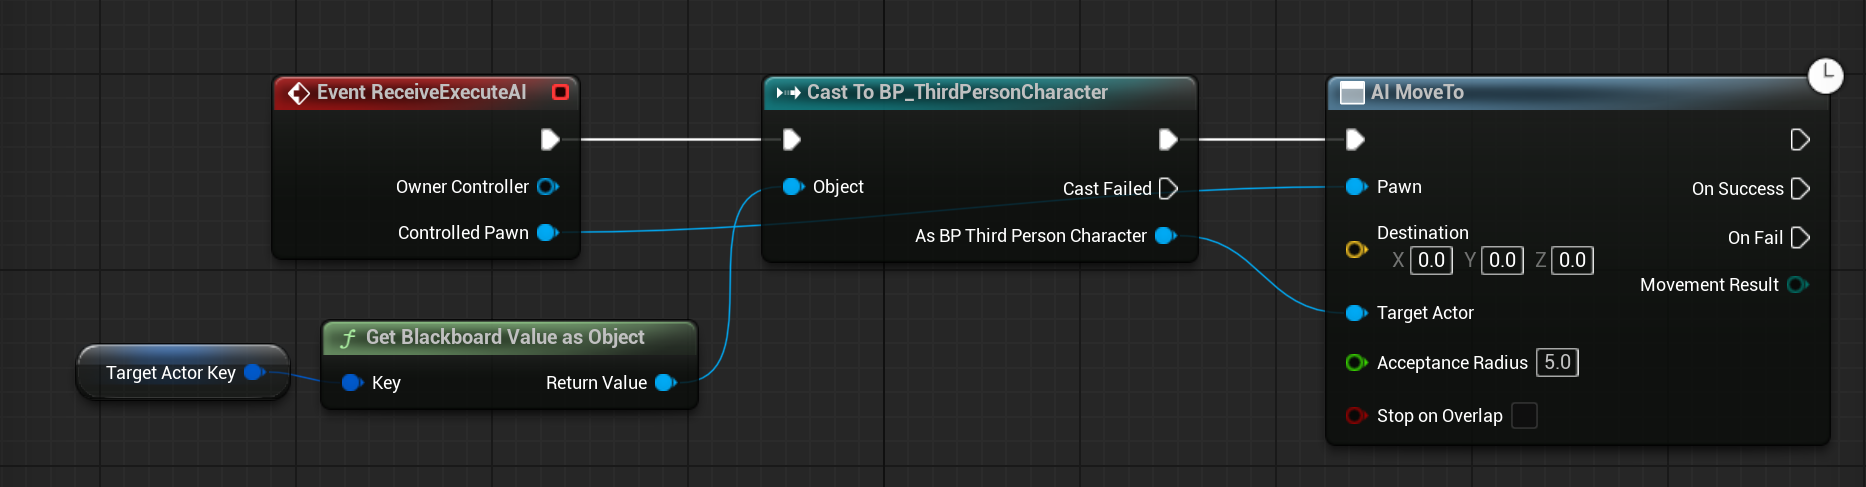Click the On Success label
The width and height of the screenshot is (1866, 487).
[x=1737, y=189]
